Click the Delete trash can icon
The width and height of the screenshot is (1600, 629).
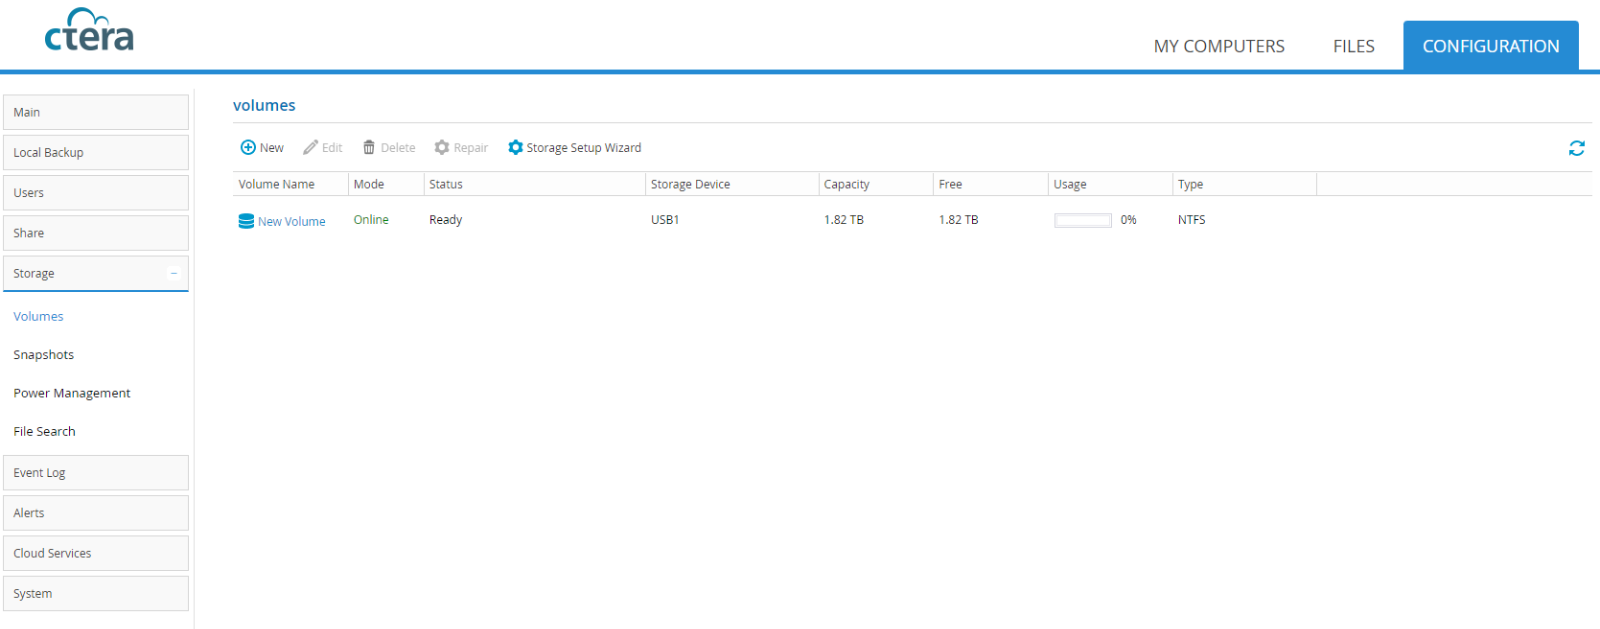[x=369, y=147]
